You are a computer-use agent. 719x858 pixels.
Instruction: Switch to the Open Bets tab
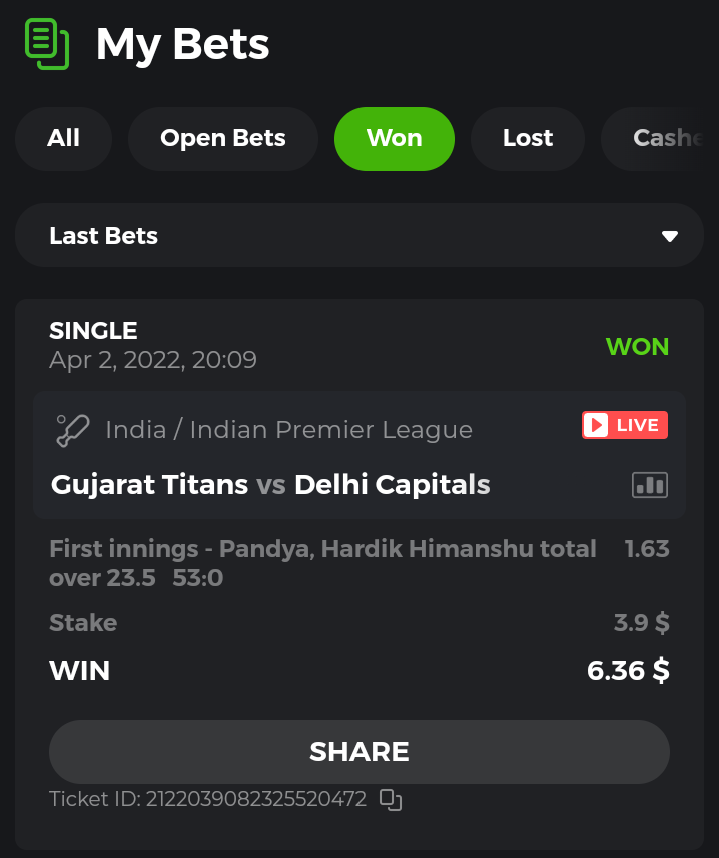pyautogui.click(x=223, y=138)
